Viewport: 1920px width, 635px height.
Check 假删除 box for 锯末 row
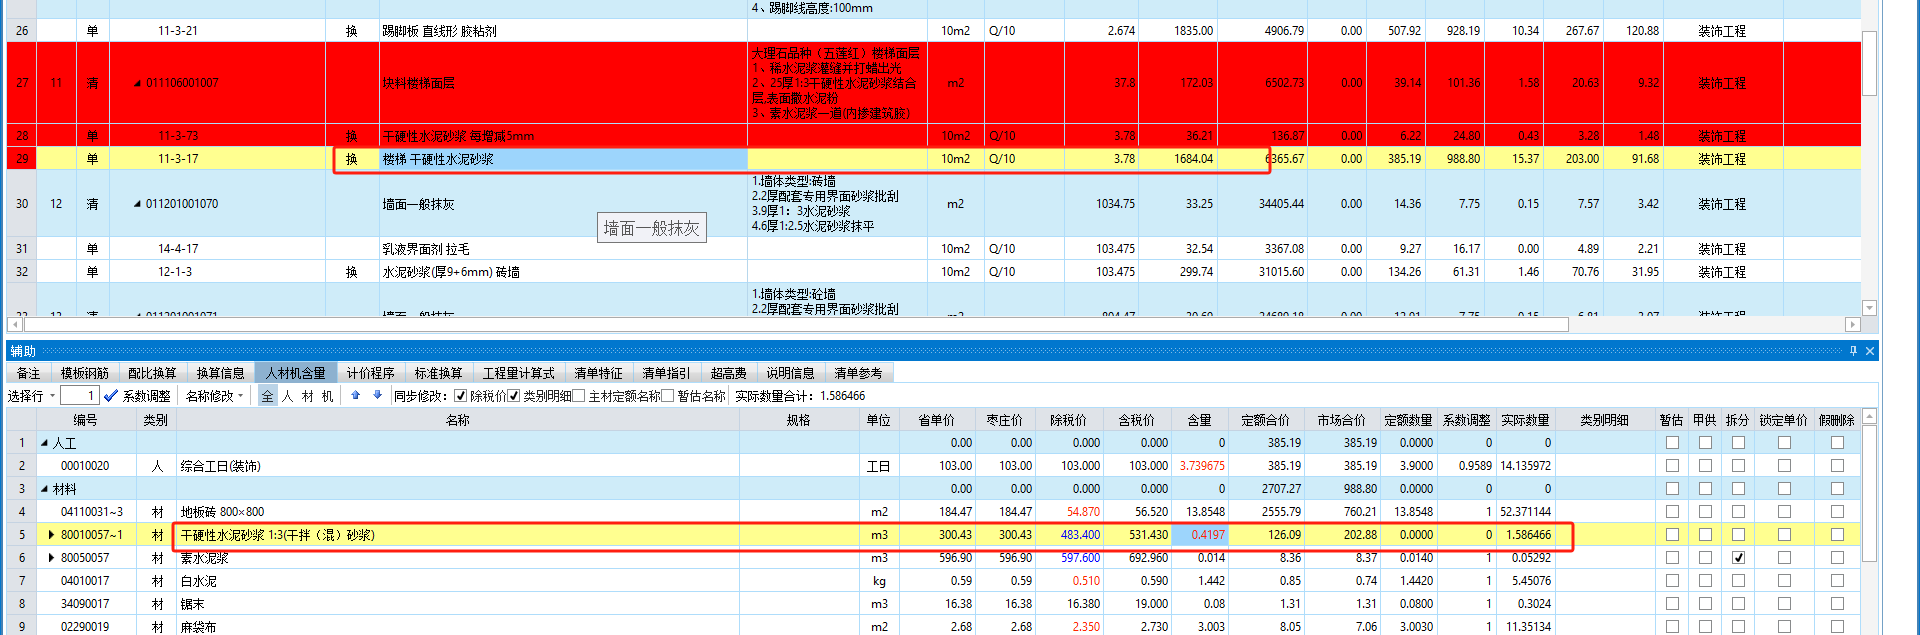(x=1837, y=604)
